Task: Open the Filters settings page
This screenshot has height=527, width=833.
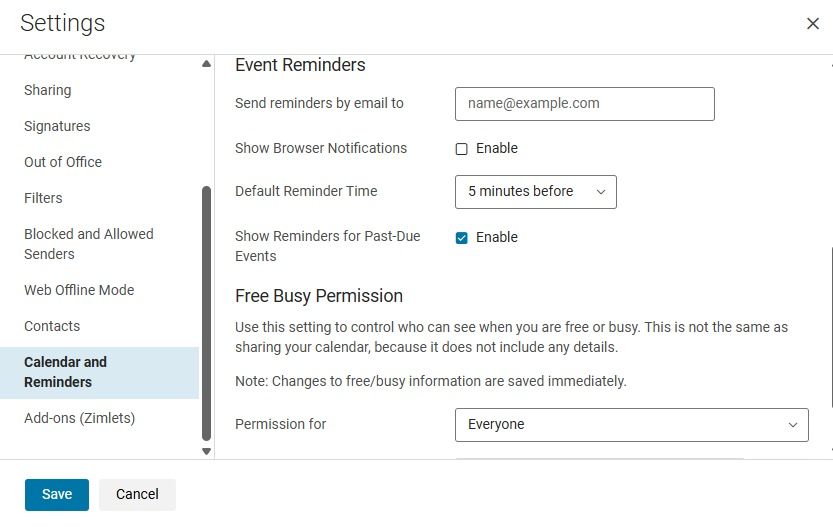Action: click(43, 198)
